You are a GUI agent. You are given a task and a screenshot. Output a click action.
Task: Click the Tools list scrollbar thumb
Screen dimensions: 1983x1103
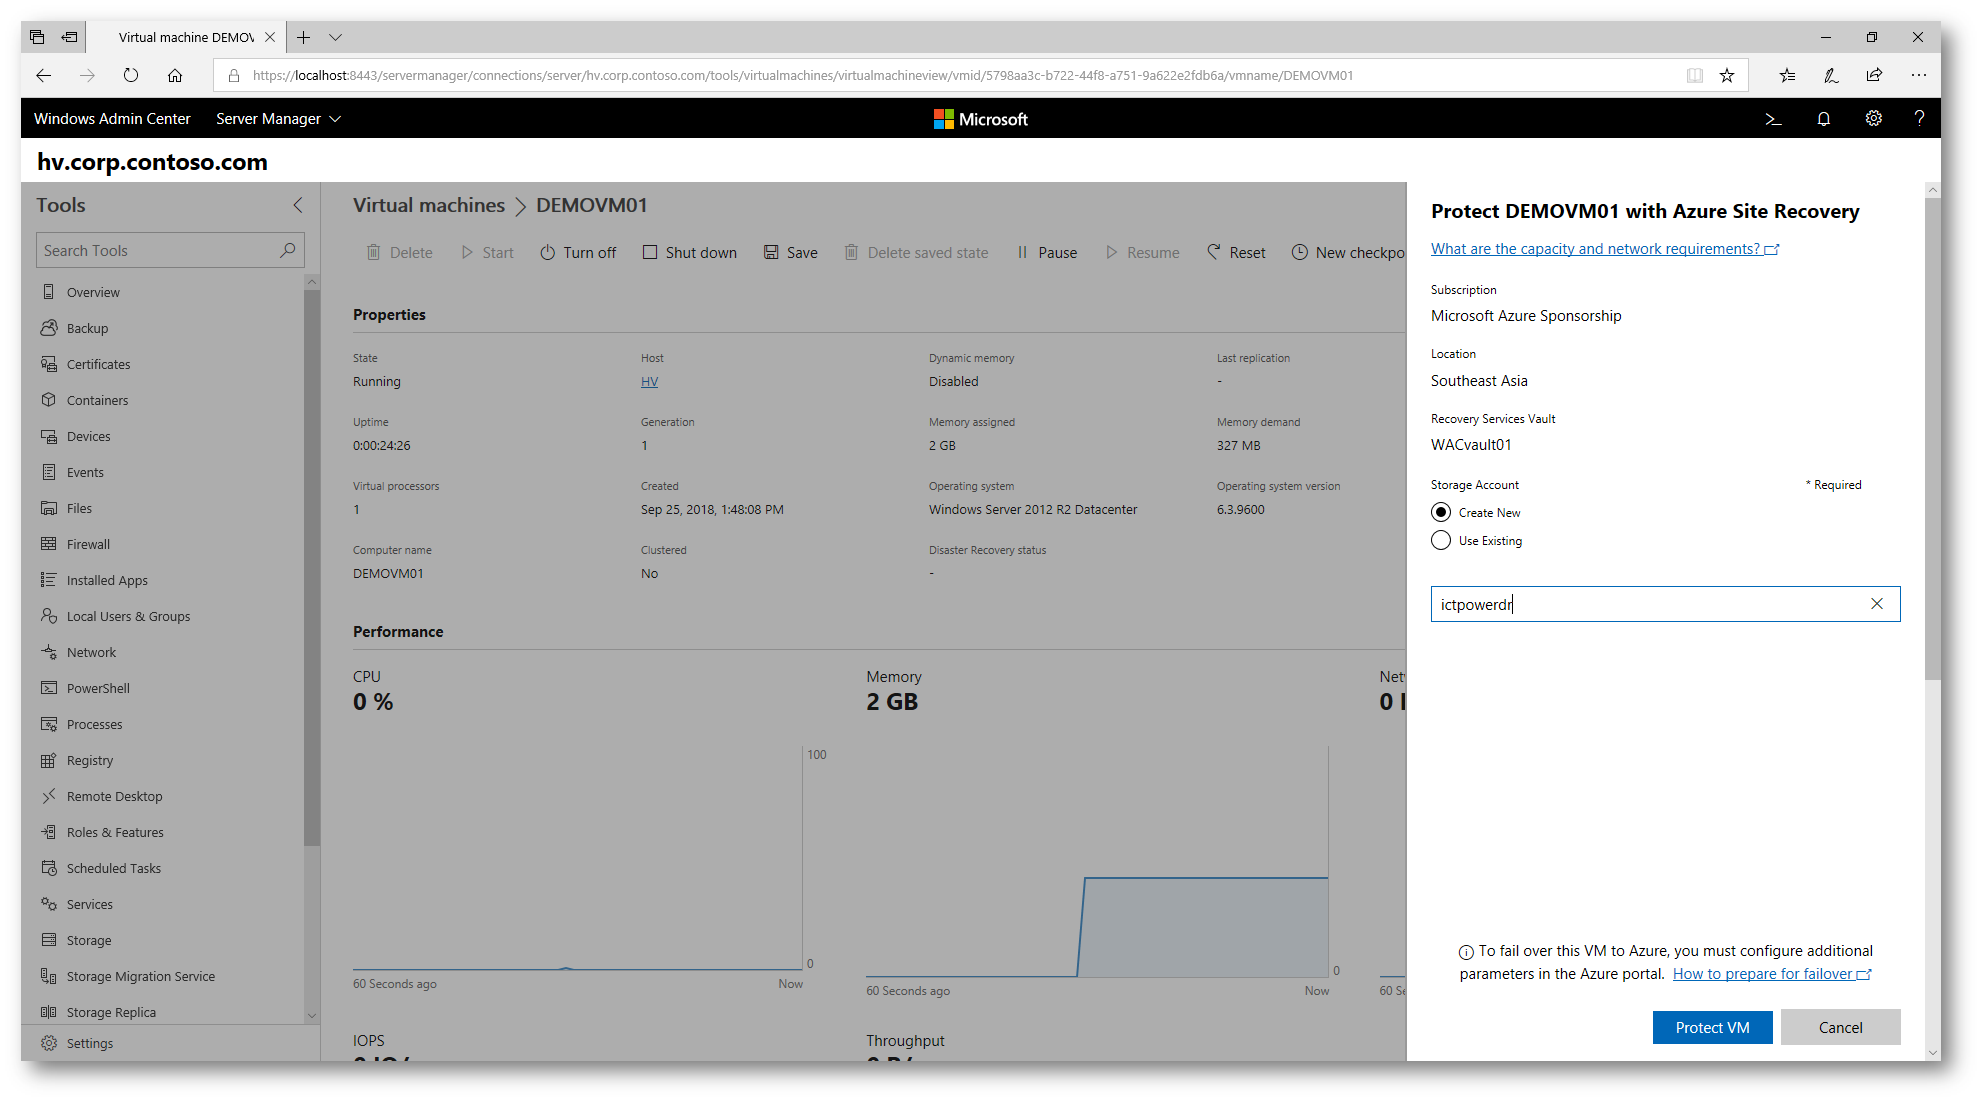click(312, 567)
